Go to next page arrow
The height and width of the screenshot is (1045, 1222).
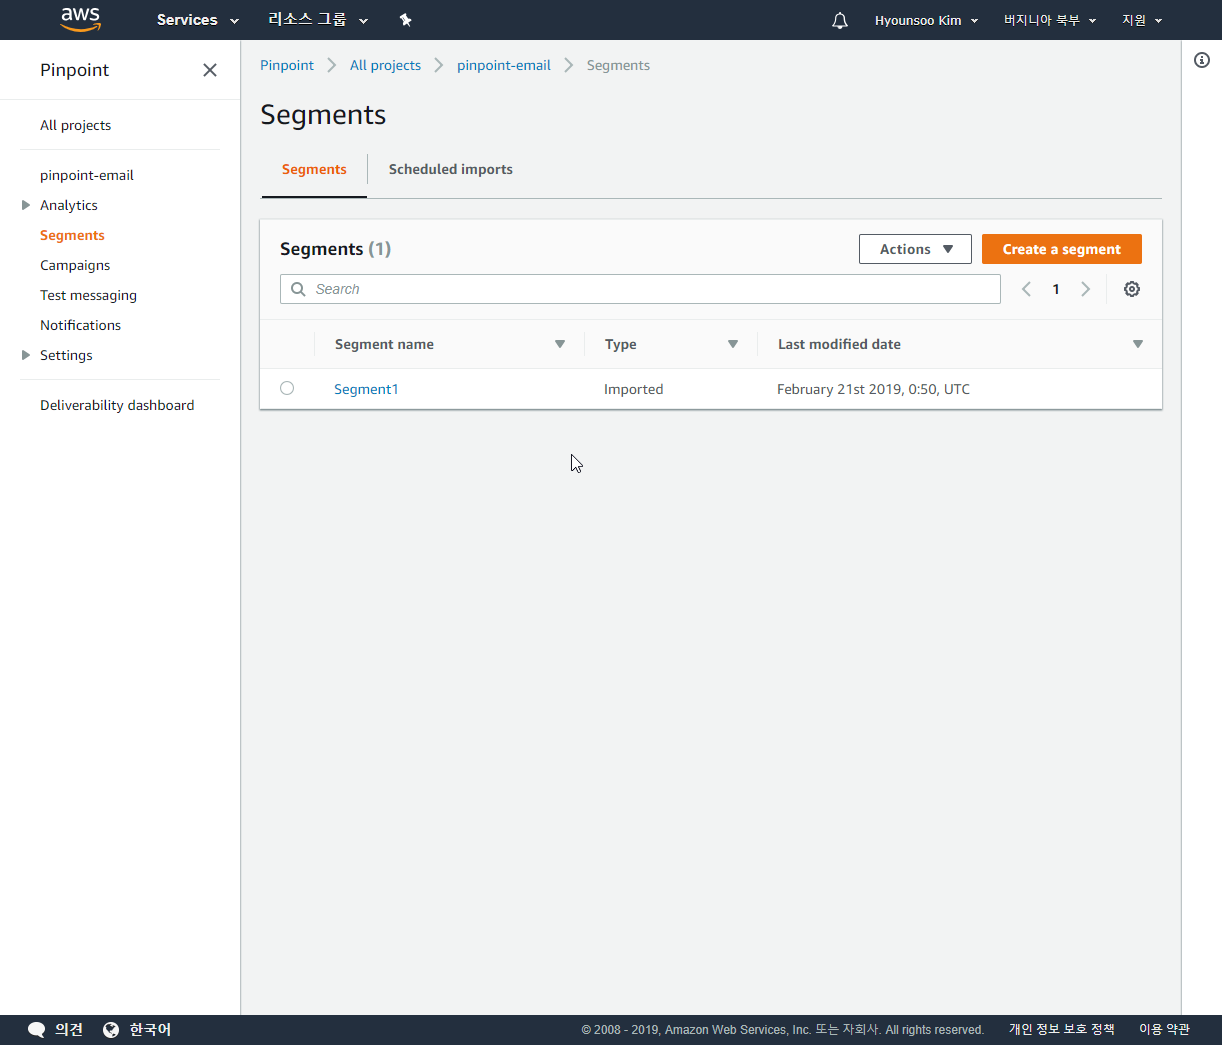tap(1086, 289)
